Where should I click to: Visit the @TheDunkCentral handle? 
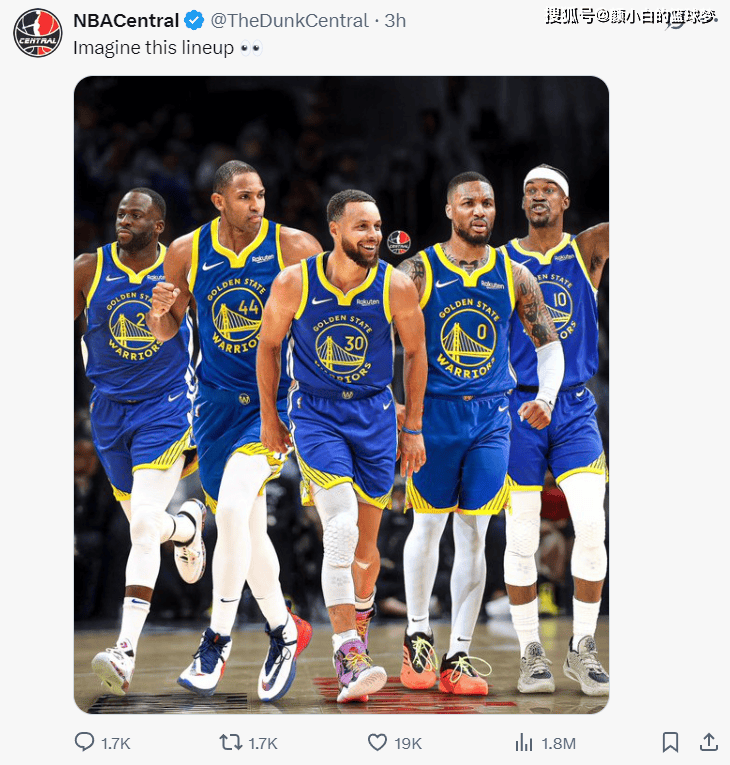(289, 20)
